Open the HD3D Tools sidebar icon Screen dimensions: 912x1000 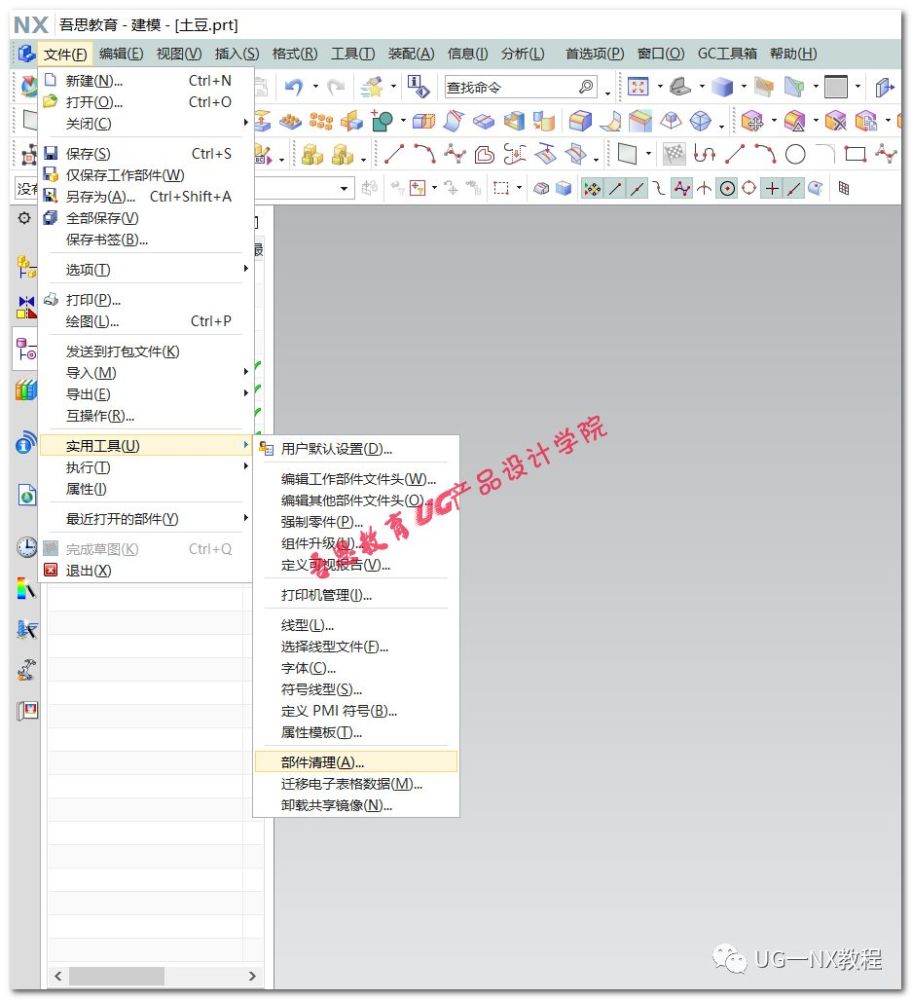click(26, 442)
